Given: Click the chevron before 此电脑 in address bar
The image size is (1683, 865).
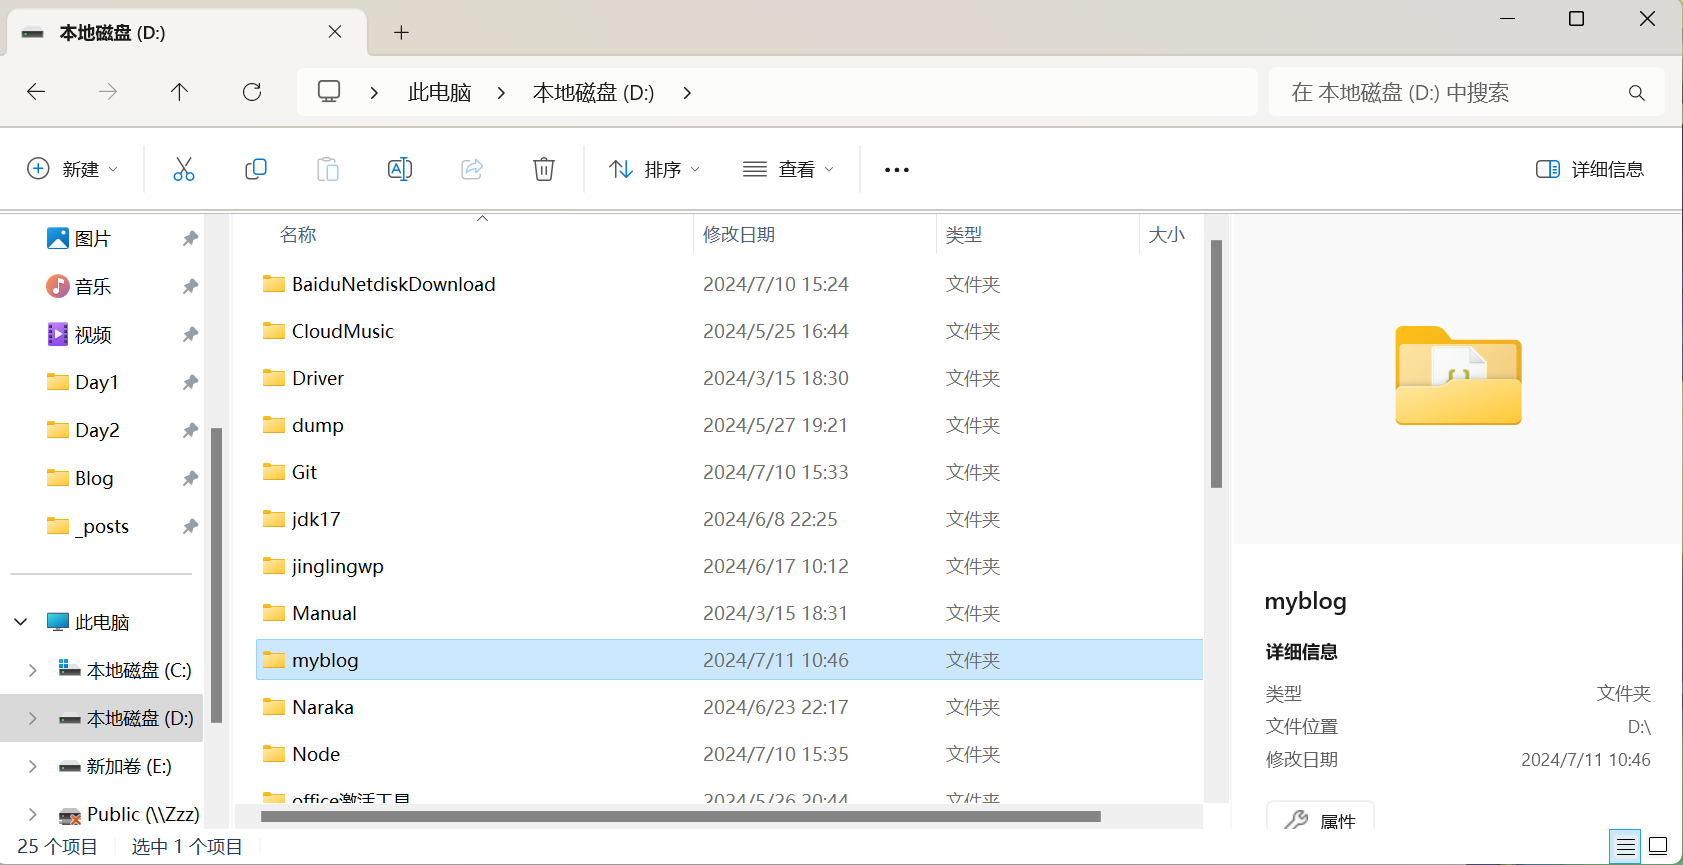Looking at the screenshot, I should [x=374, y=93].
